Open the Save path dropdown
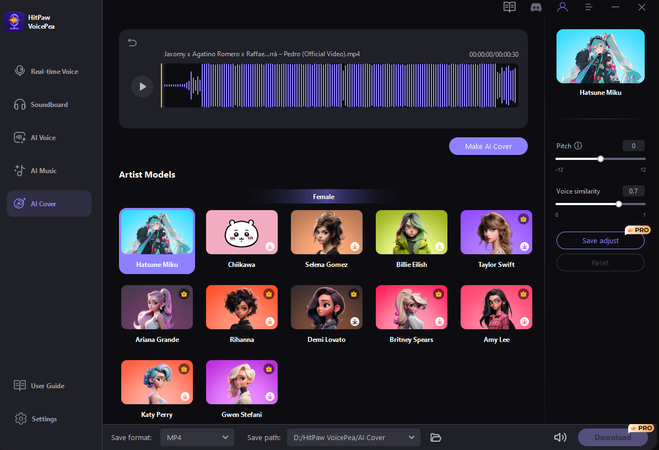The image size is (659, 450). tap(353, 437)
